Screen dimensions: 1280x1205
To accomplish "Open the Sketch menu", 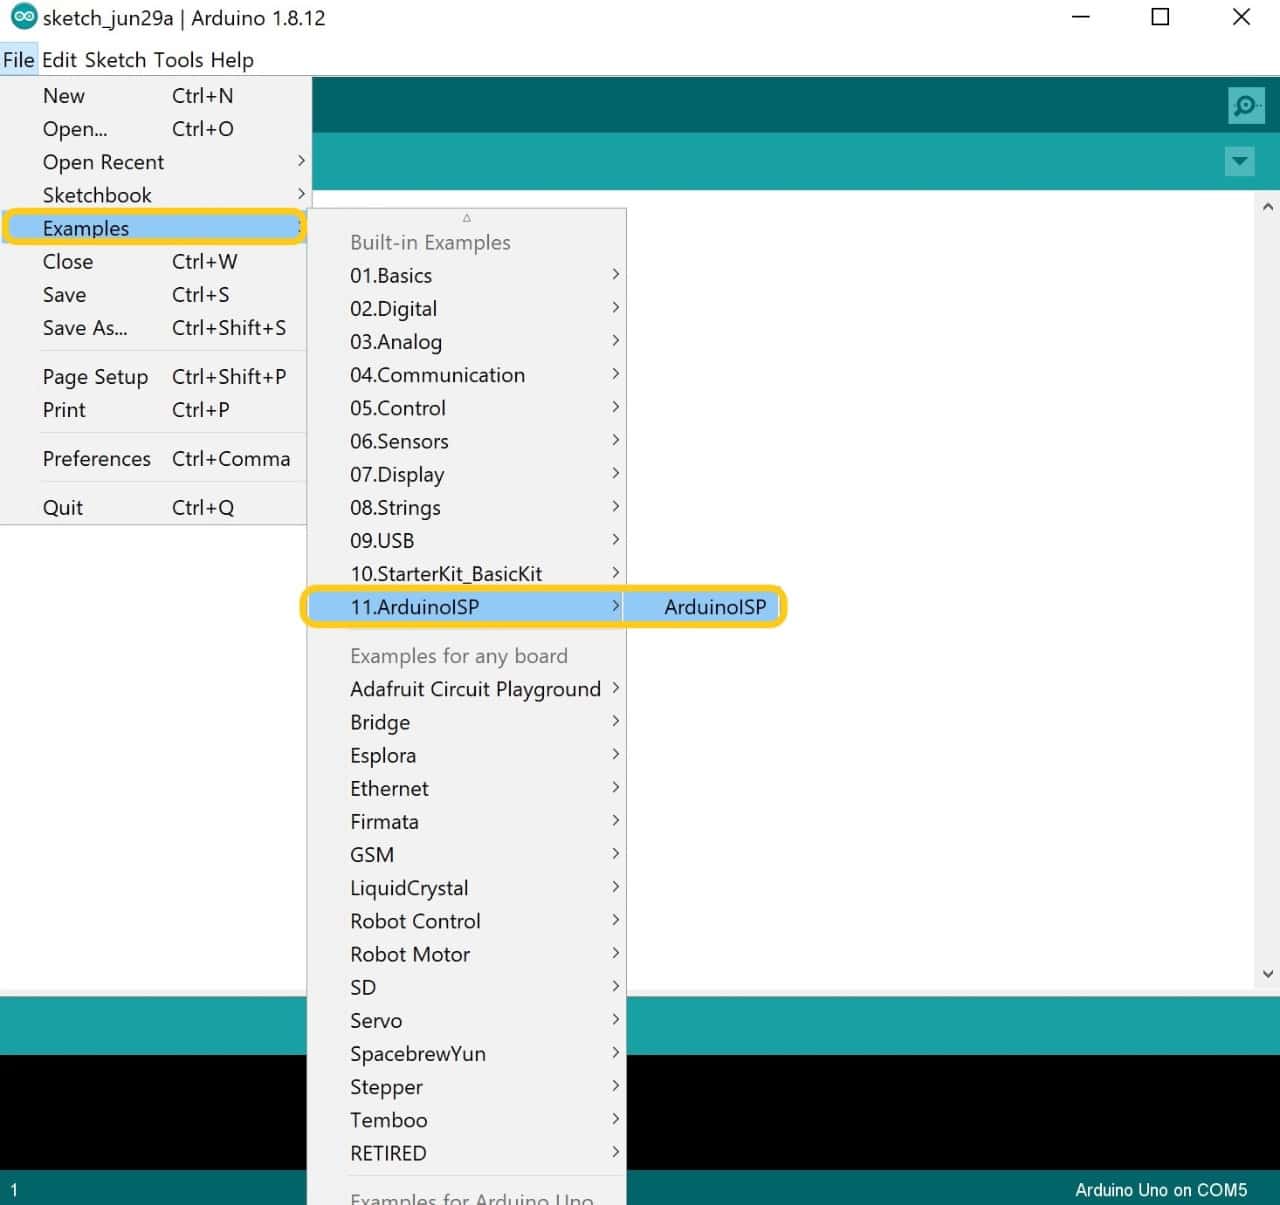I will pos(116,60).
